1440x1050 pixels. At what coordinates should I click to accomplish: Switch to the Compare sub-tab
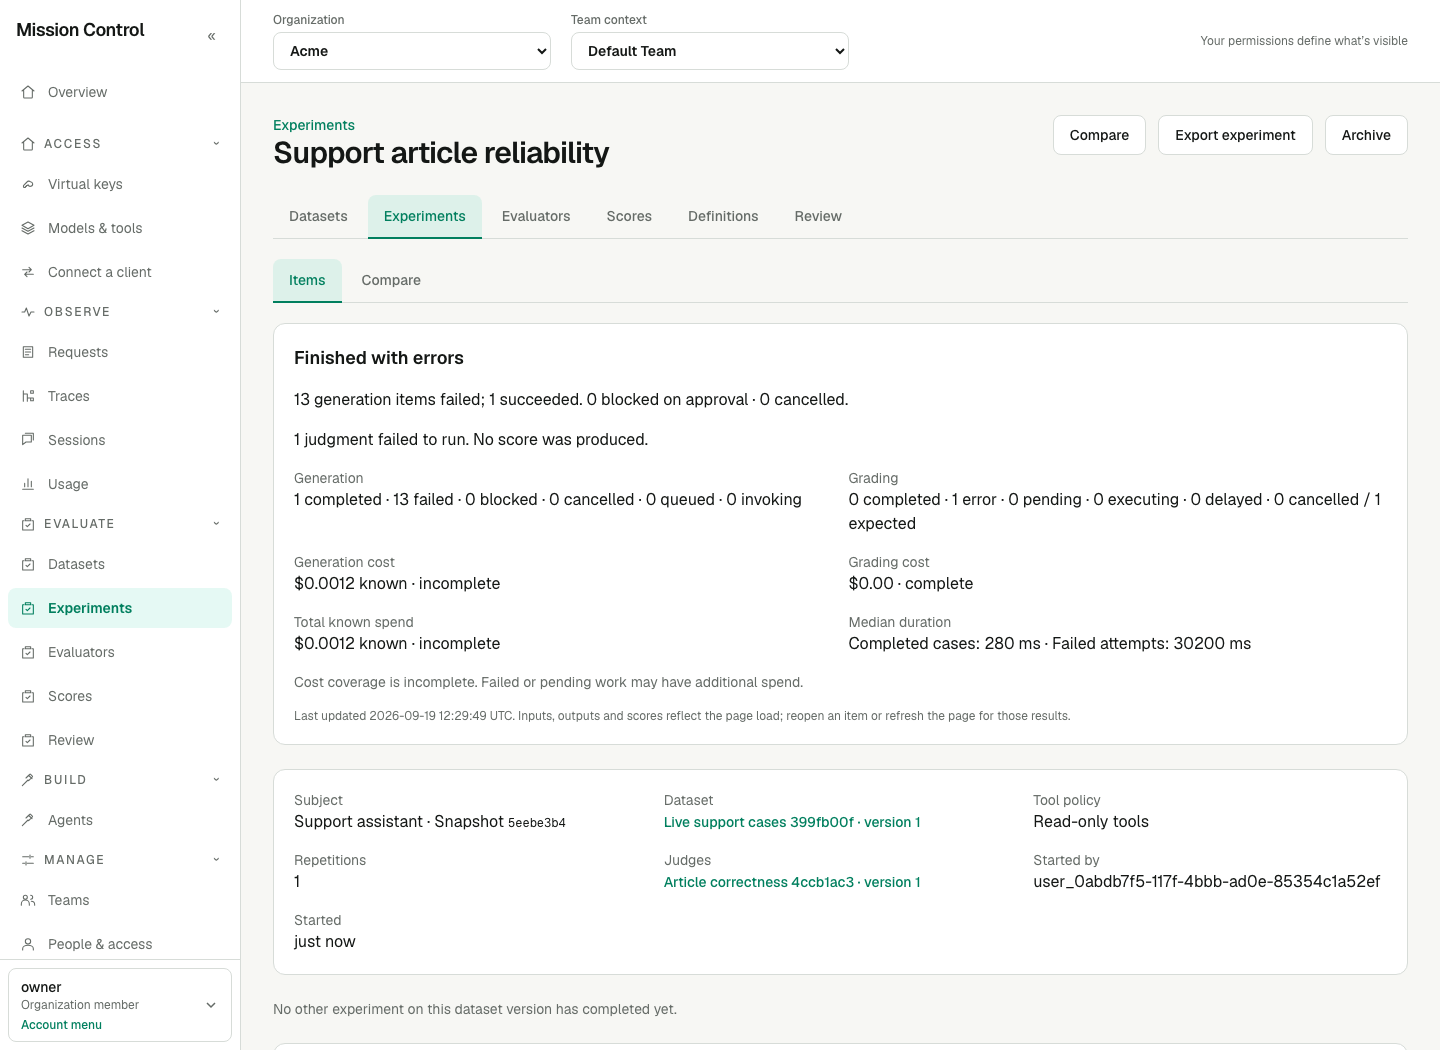[x=391, y=280]
